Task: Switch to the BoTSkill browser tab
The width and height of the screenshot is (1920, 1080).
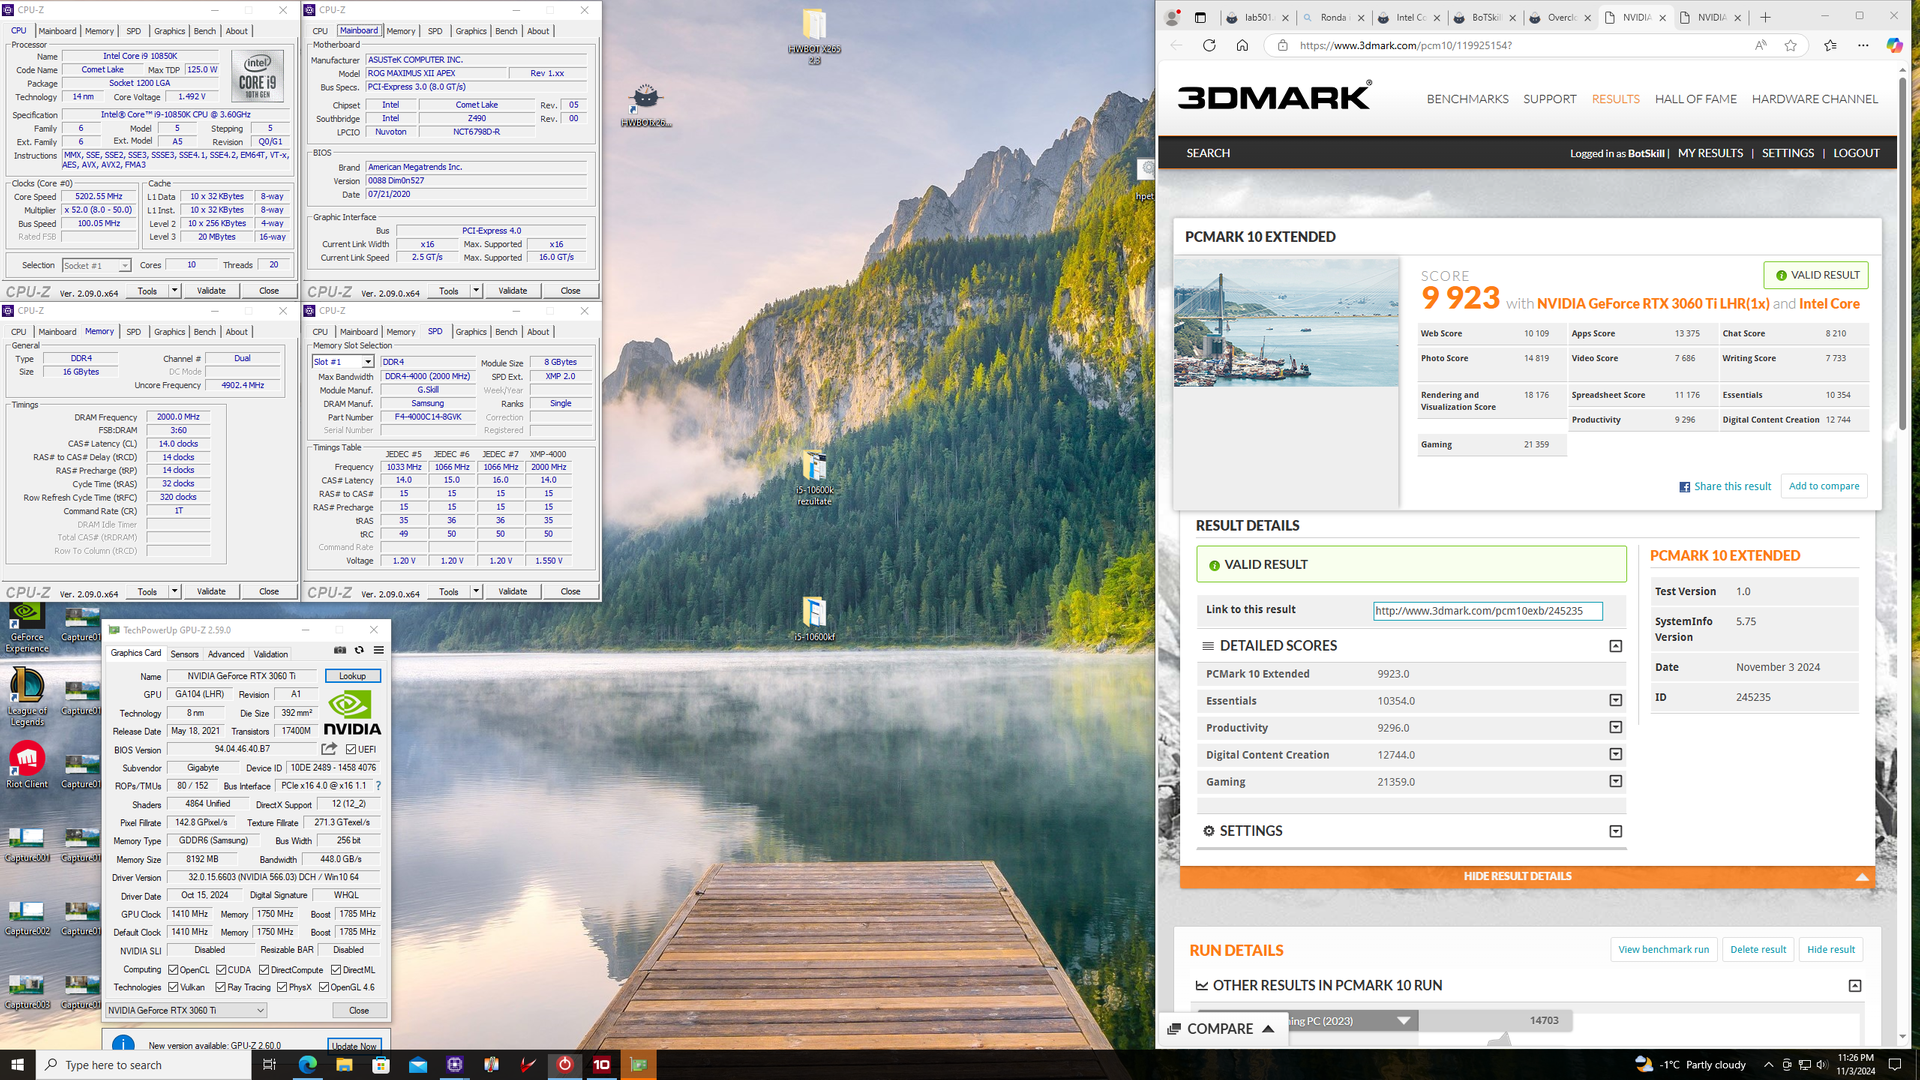Action: click(1483, 17)
